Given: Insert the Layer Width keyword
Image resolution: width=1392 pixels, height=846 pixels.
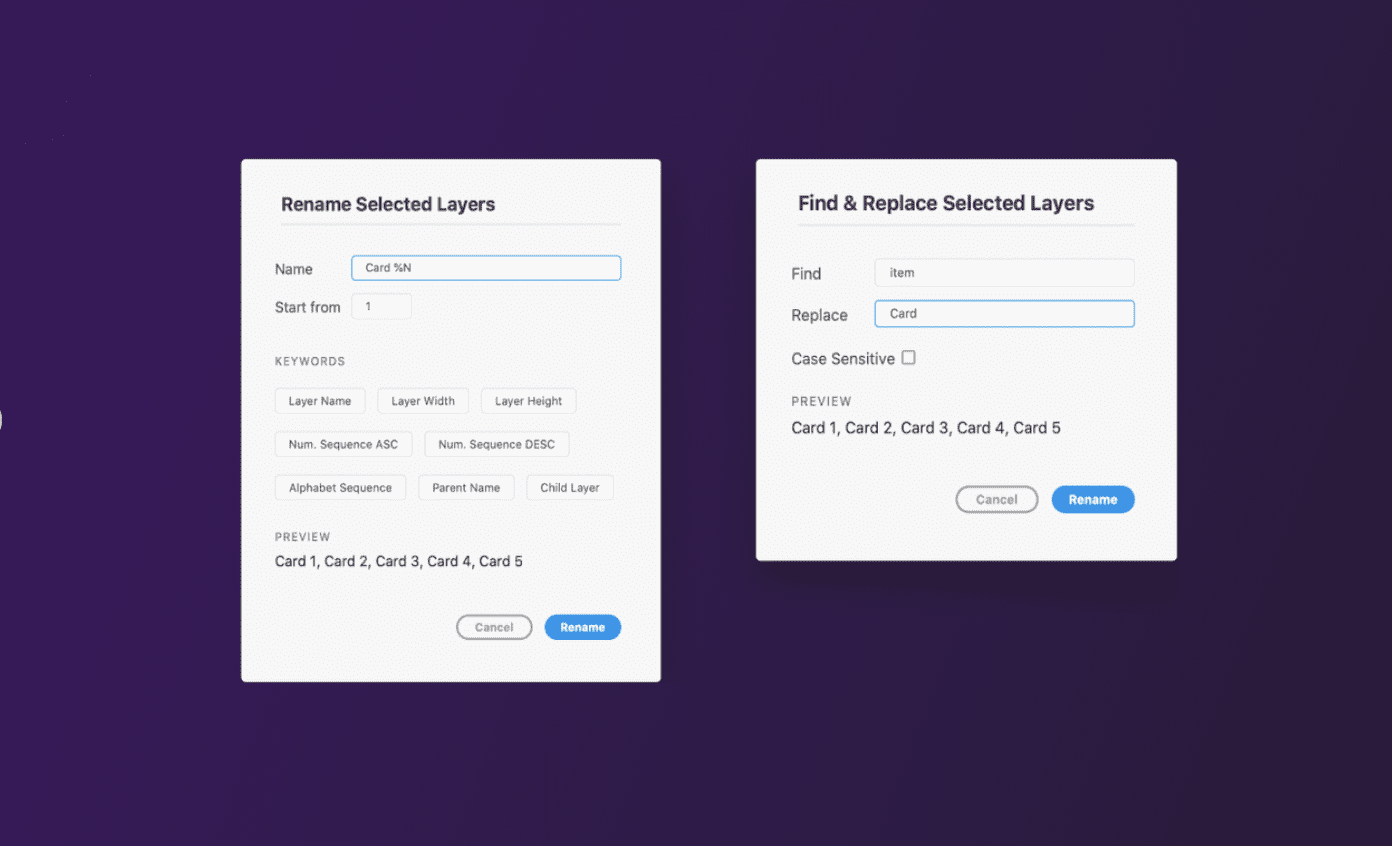Looking at the screenshot, I should click(423, 401).
